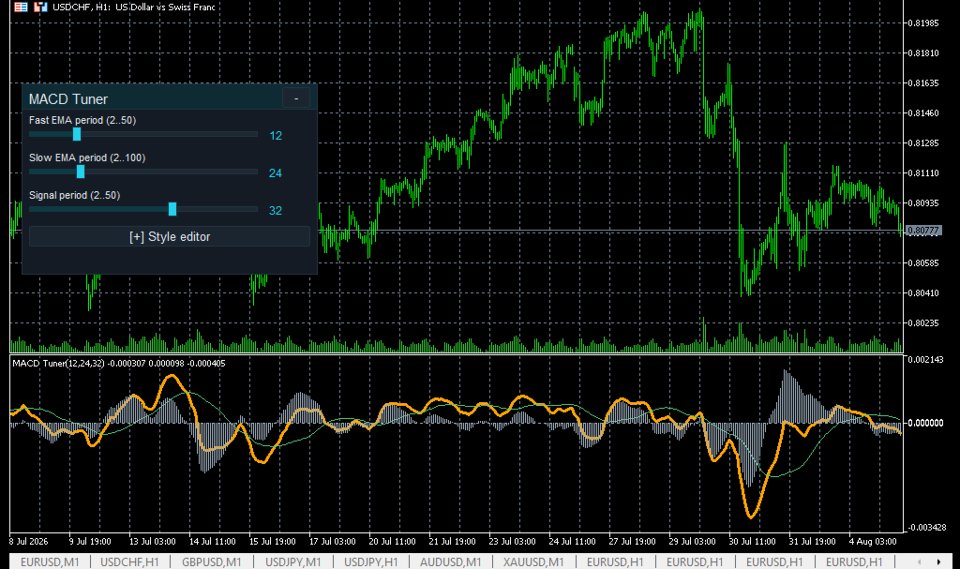960x569 pixels.
Task: Click the Depth of Market grid icon
Action: (x=21, y=7)
